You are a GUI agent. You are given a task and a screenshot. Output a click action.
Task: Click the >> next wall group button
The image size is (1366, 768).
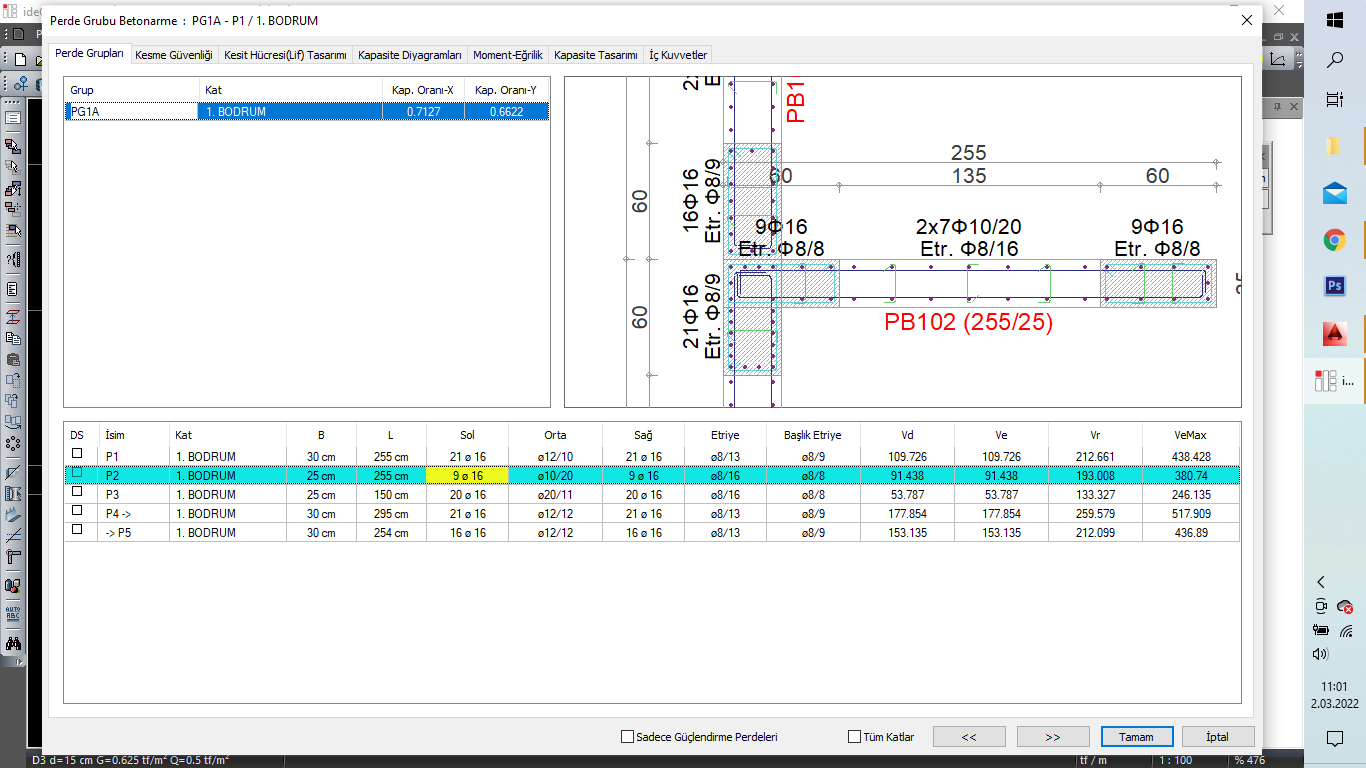click(1053, 737)
